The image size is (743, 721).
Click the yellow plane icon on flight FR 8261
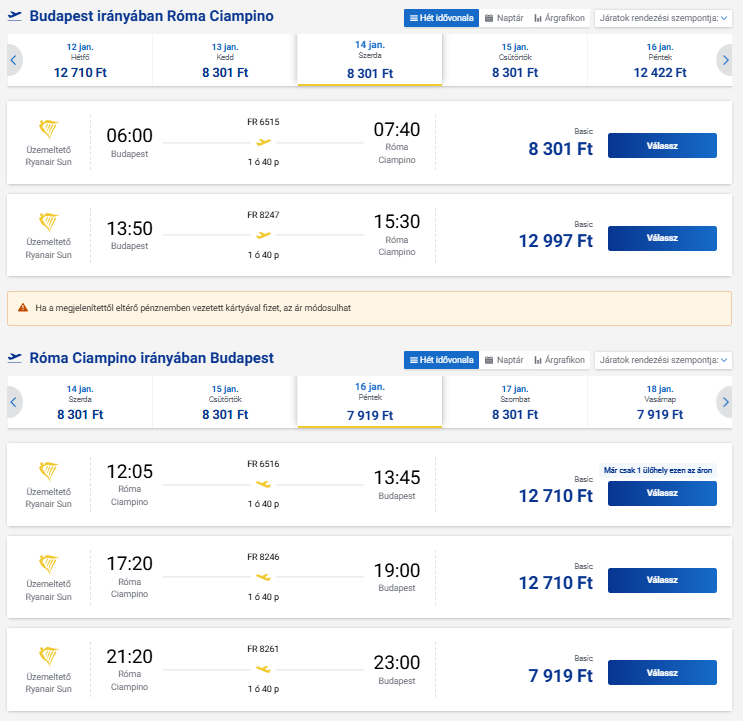pyautogui.click(x=263, y=666)
